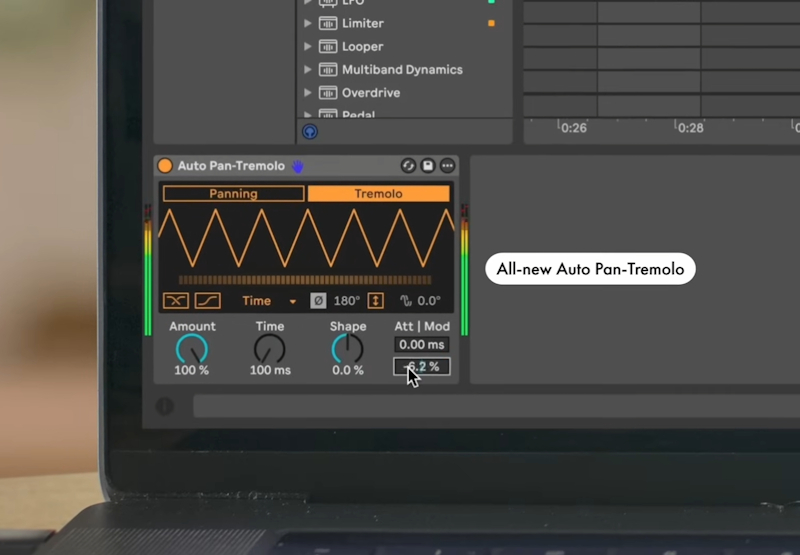Click the Overdrive label in browser
The image size is (800, 555).
coord(371,93)
